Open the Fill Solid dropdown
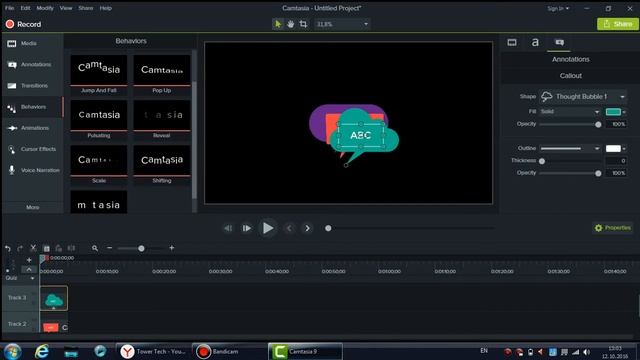640x360 pixels. point(570,111)
